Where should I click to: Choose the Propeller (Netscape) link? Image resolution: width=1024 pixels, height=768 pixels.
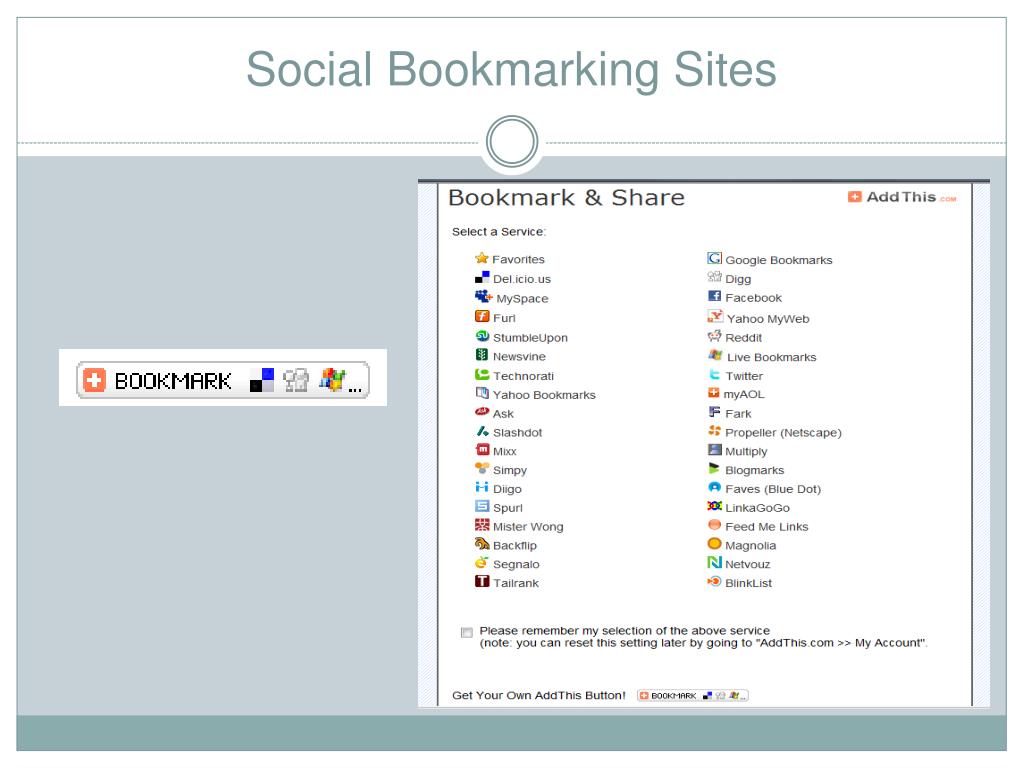[x=783, y=432]
